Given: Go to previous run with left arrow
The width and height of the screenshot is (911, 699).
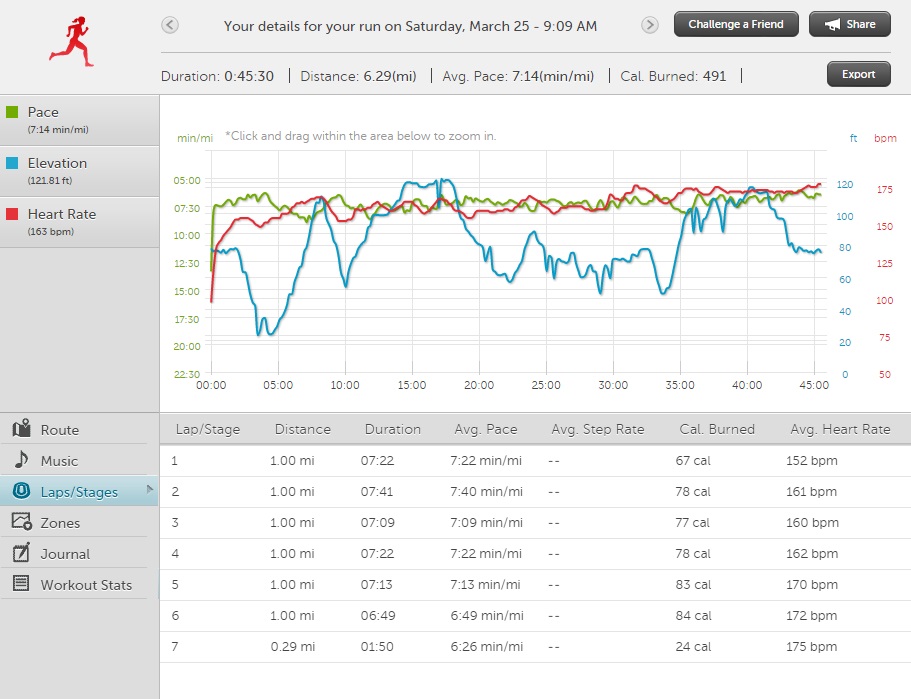Looking at the screenshot, I should [170, 26].
